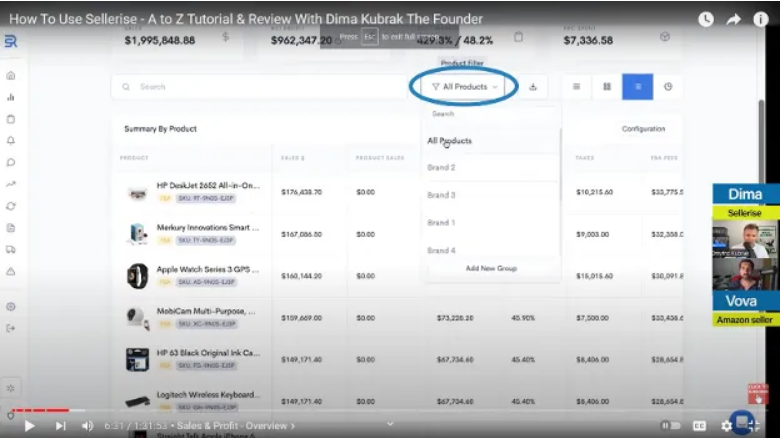Image resolution: width=780 pixels, height=438 pixels.
Task: Click the dropdown Search field
Action: pyautogui.click(x=491, y=114)
